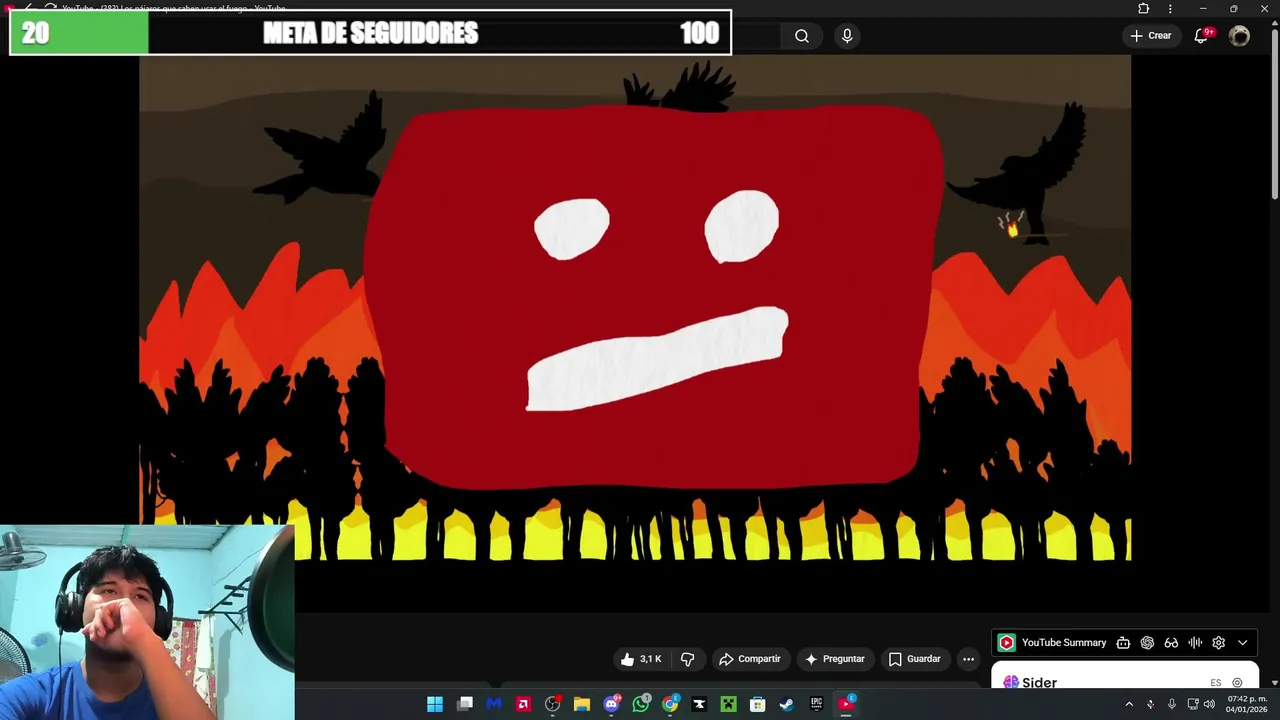Image resolution: width=1280 pixels, height=720 pixels.
Task: Open Epic Games Launcher from taskbar
Action: [816, 704]
